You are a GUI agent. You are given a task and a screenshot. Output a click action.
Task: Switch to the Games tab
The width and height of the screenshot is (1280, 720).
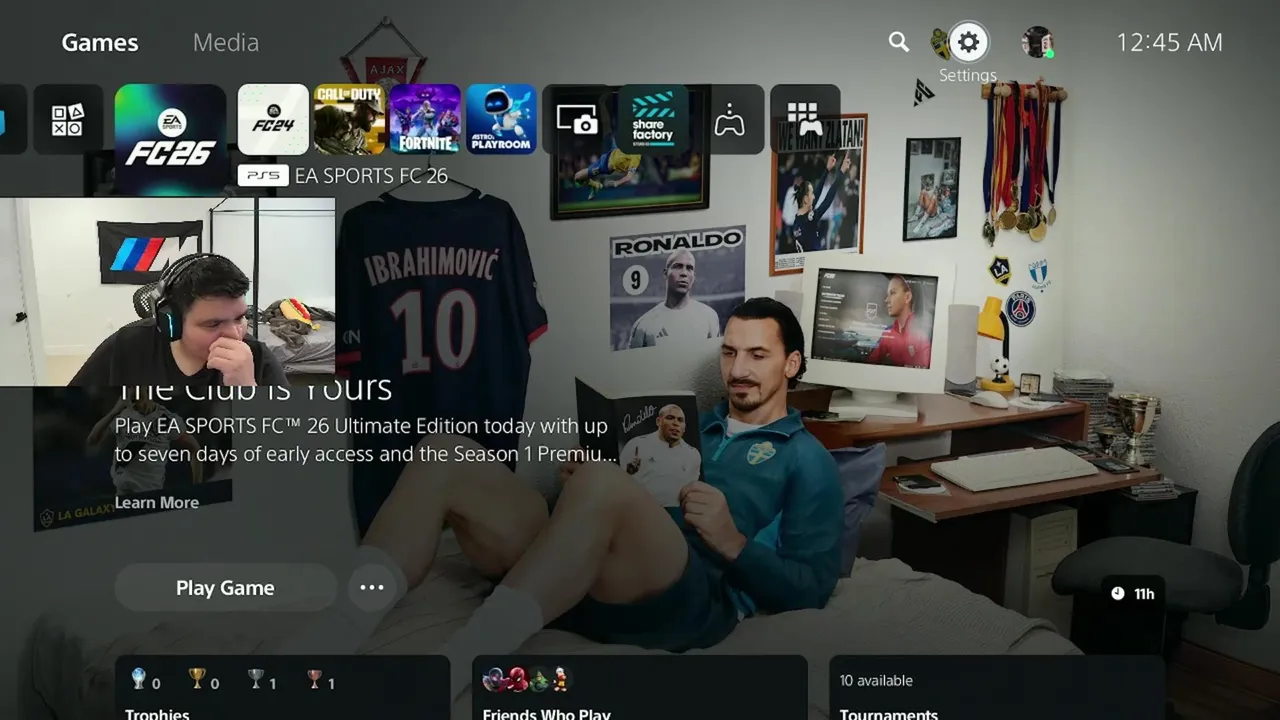click(x=100, y=42)
